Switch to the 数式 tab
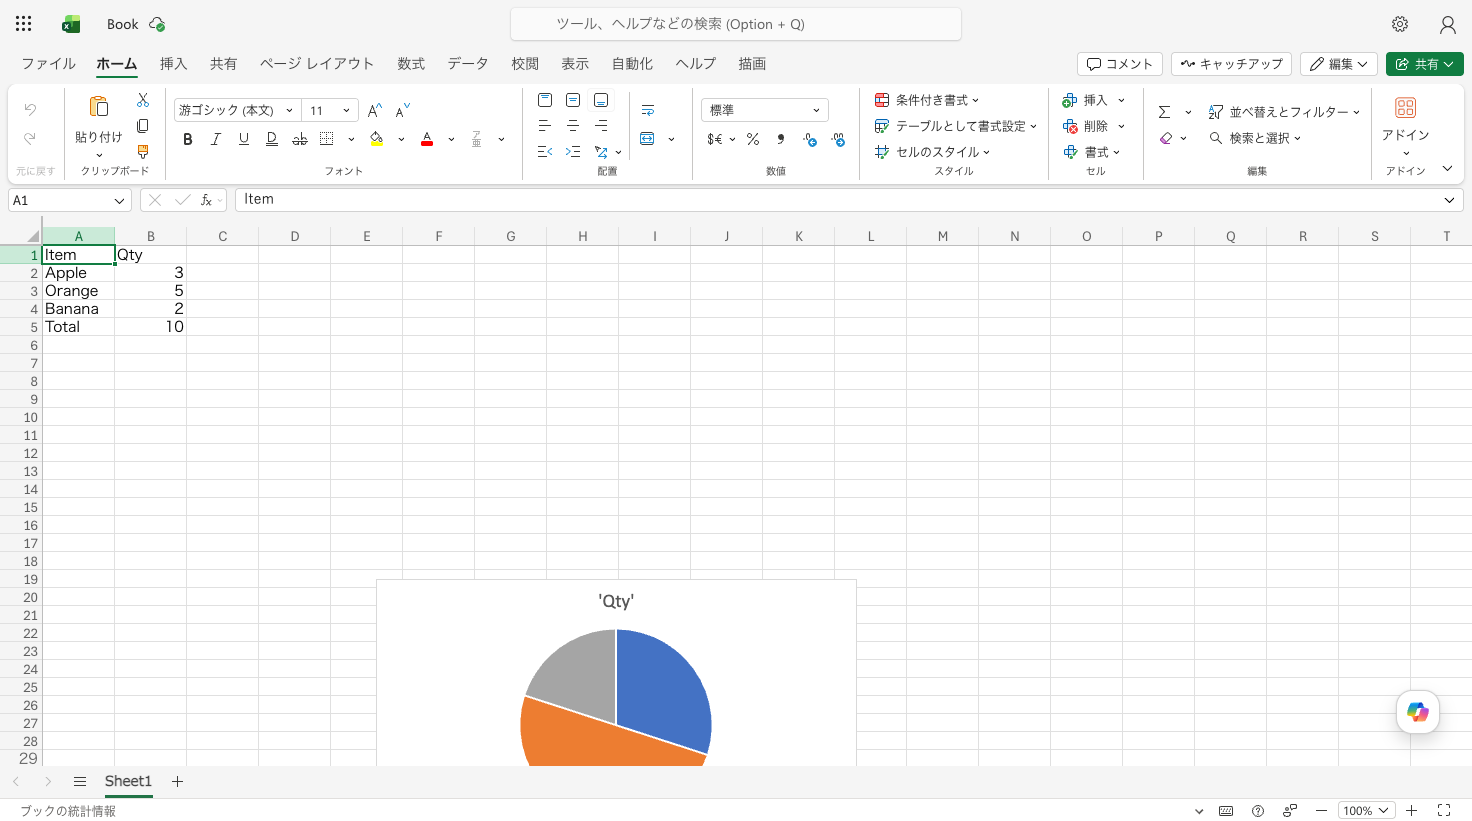Image resolution: width=1472 pixels, height=821 pixels. (411, 63)
